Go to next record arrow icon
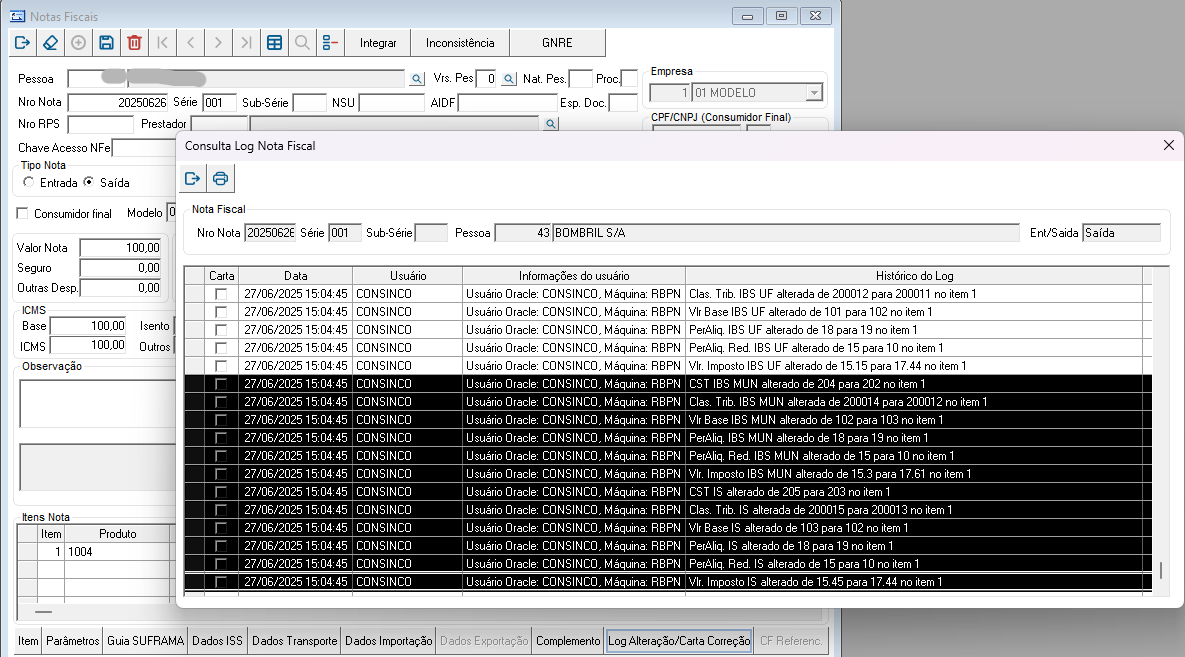This screenshot has width=1185, height=657. click(218, 43)
